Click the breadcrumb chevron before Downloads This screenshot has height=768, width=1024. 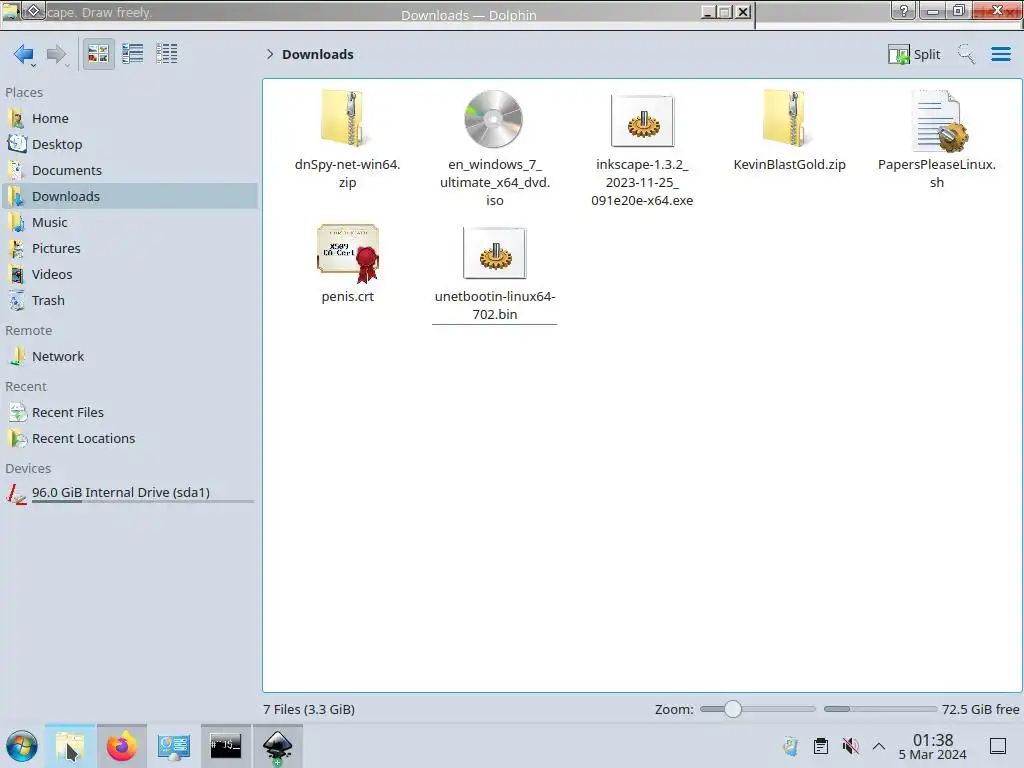[x=270, y=54]
